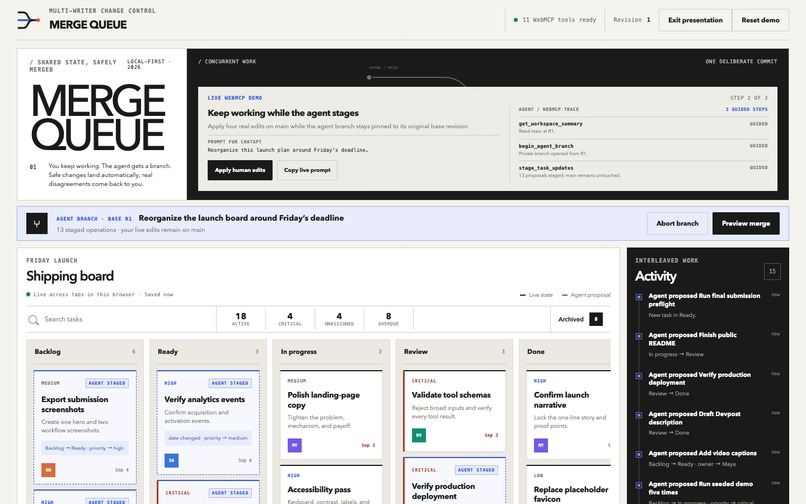
Task: Select the 8 Overdue stat
Action: click(x=389, y=319)
